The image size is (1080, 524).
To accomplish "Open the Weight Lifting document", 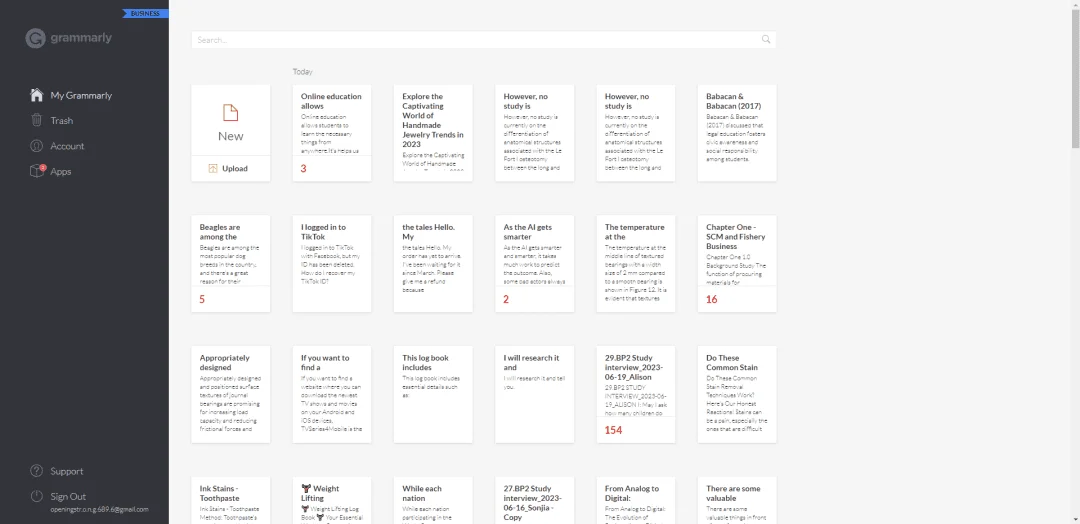I will [x=332, y=501].
